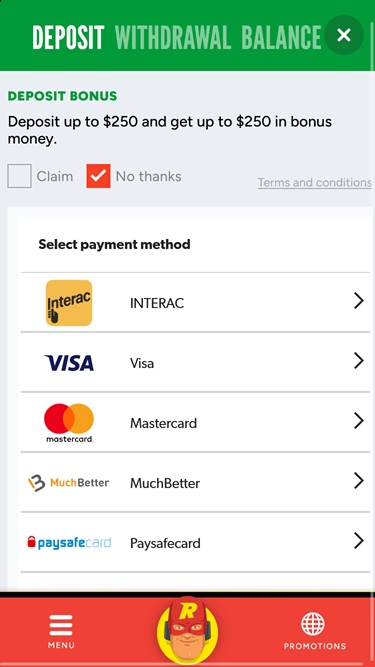Expand the Paysafecard row chevron

359,541
